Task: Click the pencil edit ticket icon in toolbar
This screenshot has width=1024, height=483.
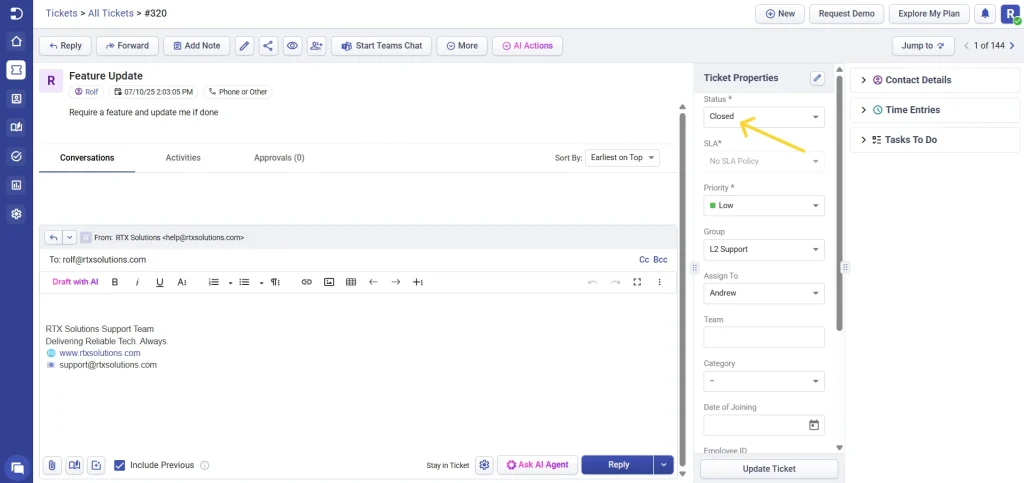Action: [244, 46]
